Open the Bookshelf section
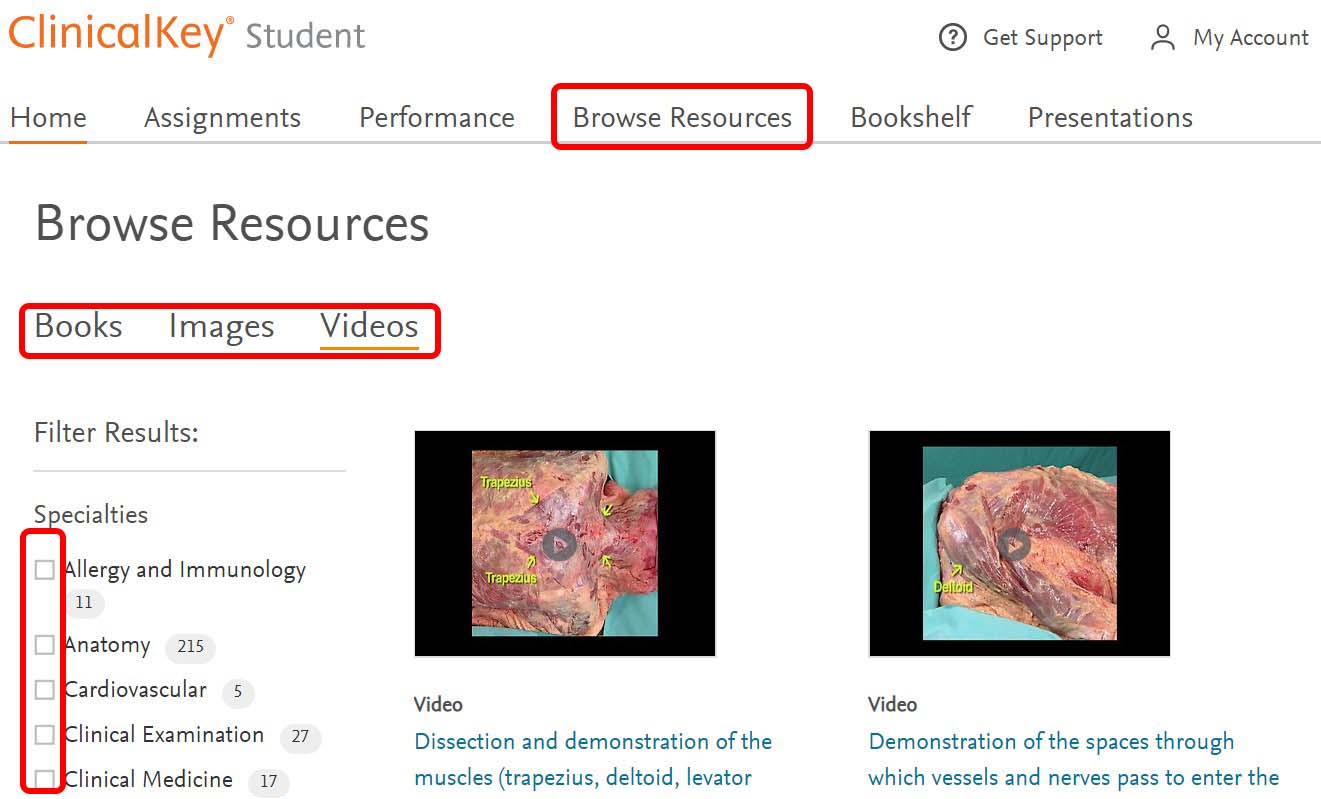 coord(911,117)
